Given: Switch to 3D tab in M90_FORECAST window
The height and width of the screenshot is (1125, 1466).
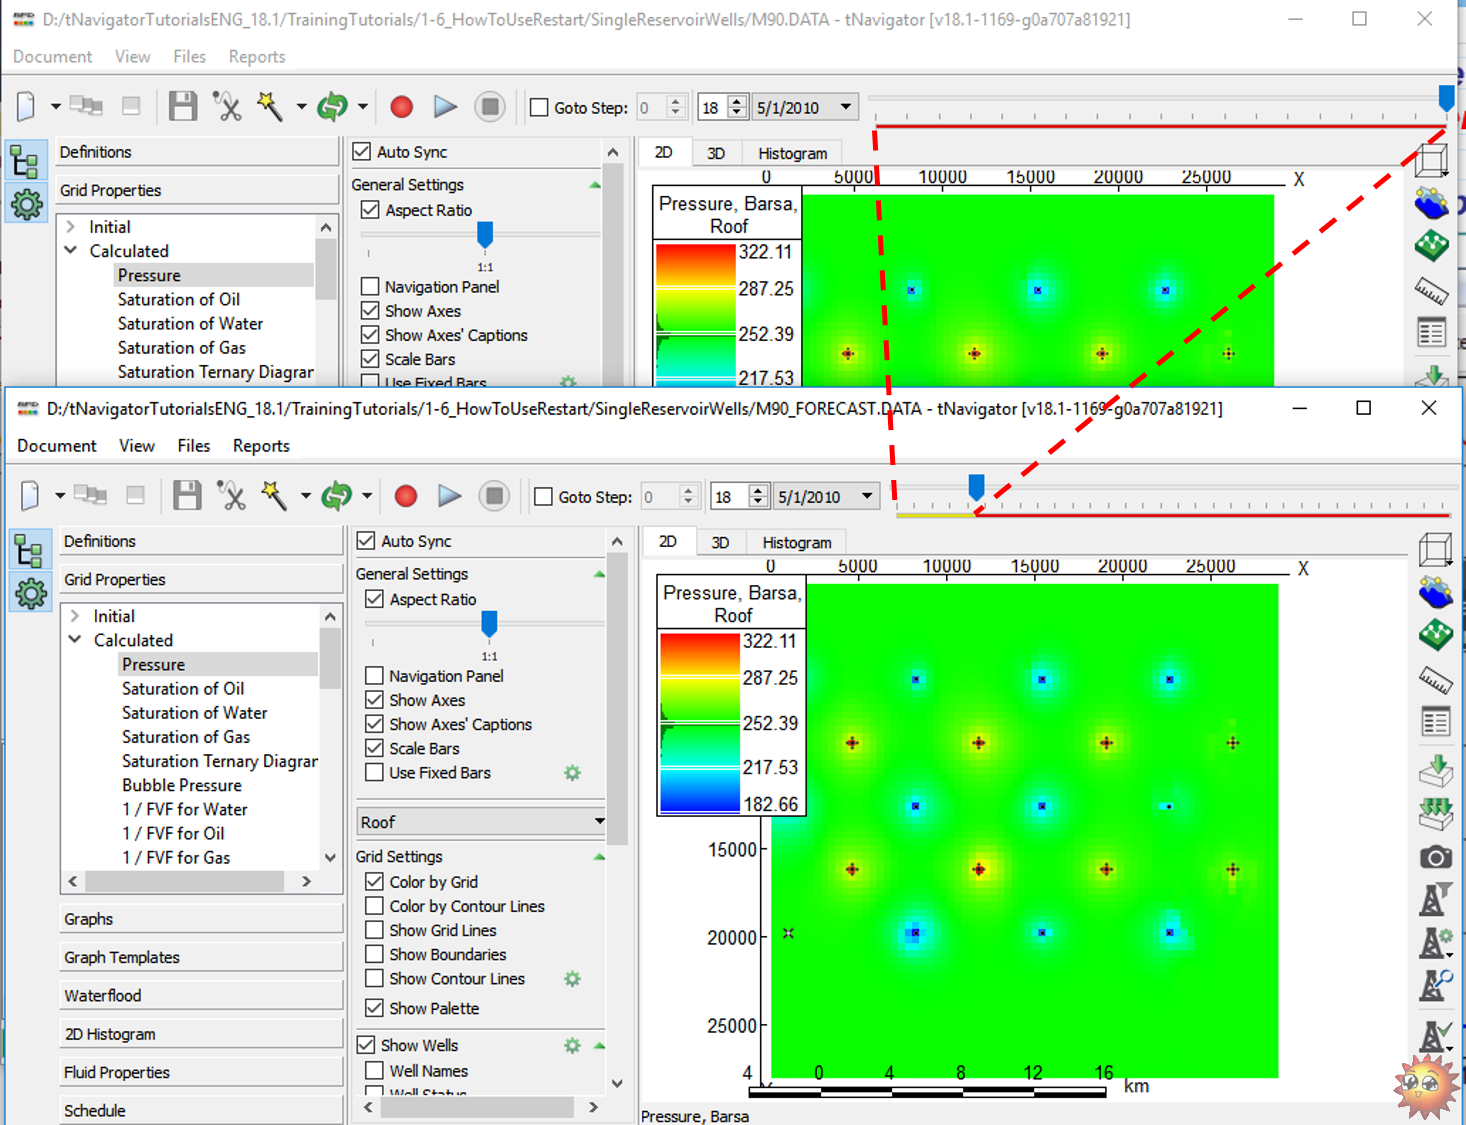Looking at the screenshot, I should point(720,542).
